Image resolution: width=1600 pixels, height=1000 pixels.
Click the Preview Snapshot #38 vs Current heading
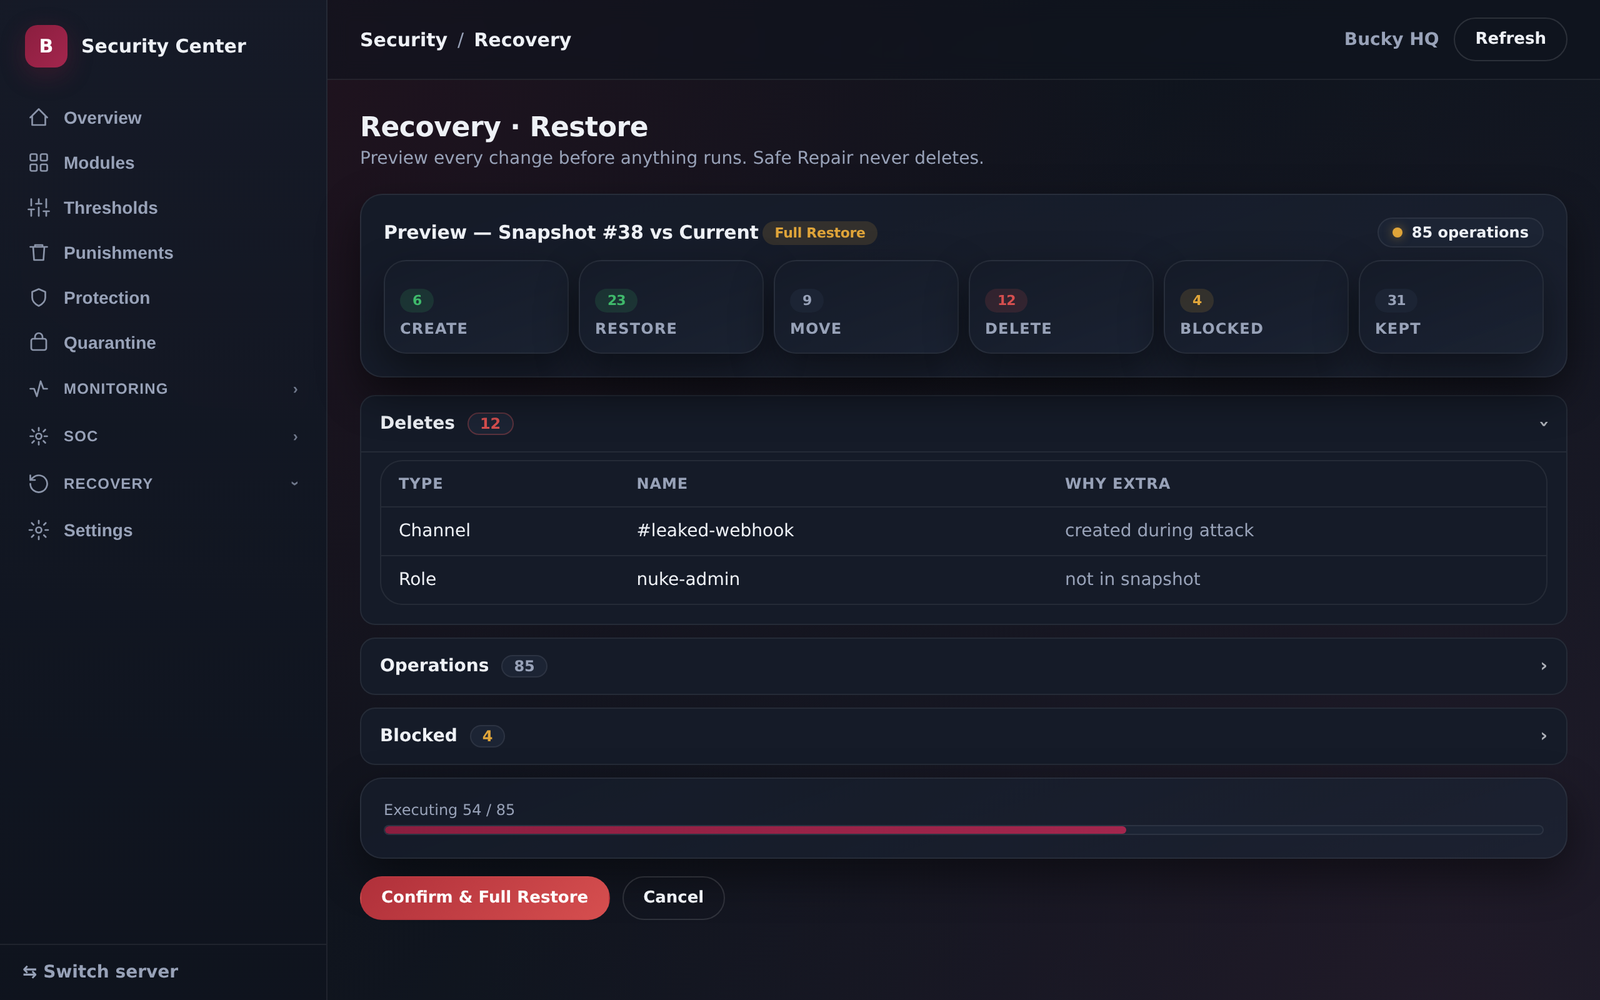pyautogui.click(x=571, y=232)
